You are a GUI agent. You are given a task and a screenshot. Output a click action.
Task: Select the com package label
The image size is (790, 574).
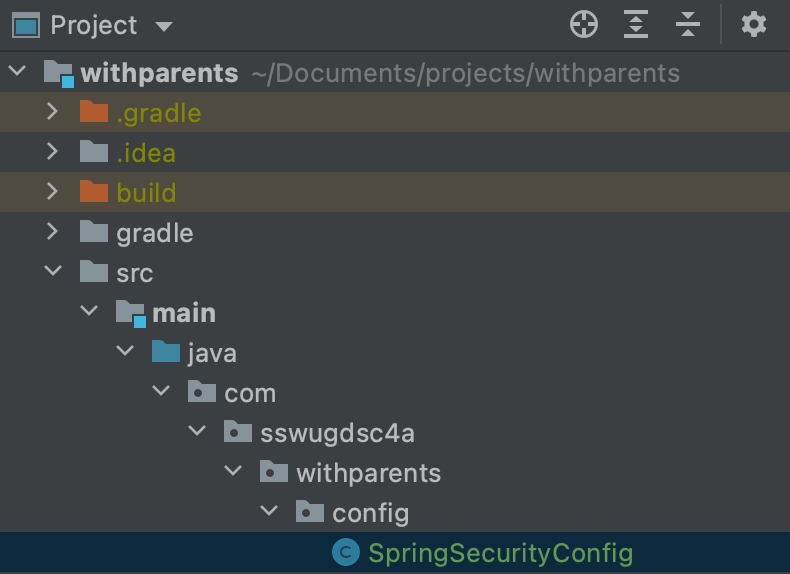(250, 394)
